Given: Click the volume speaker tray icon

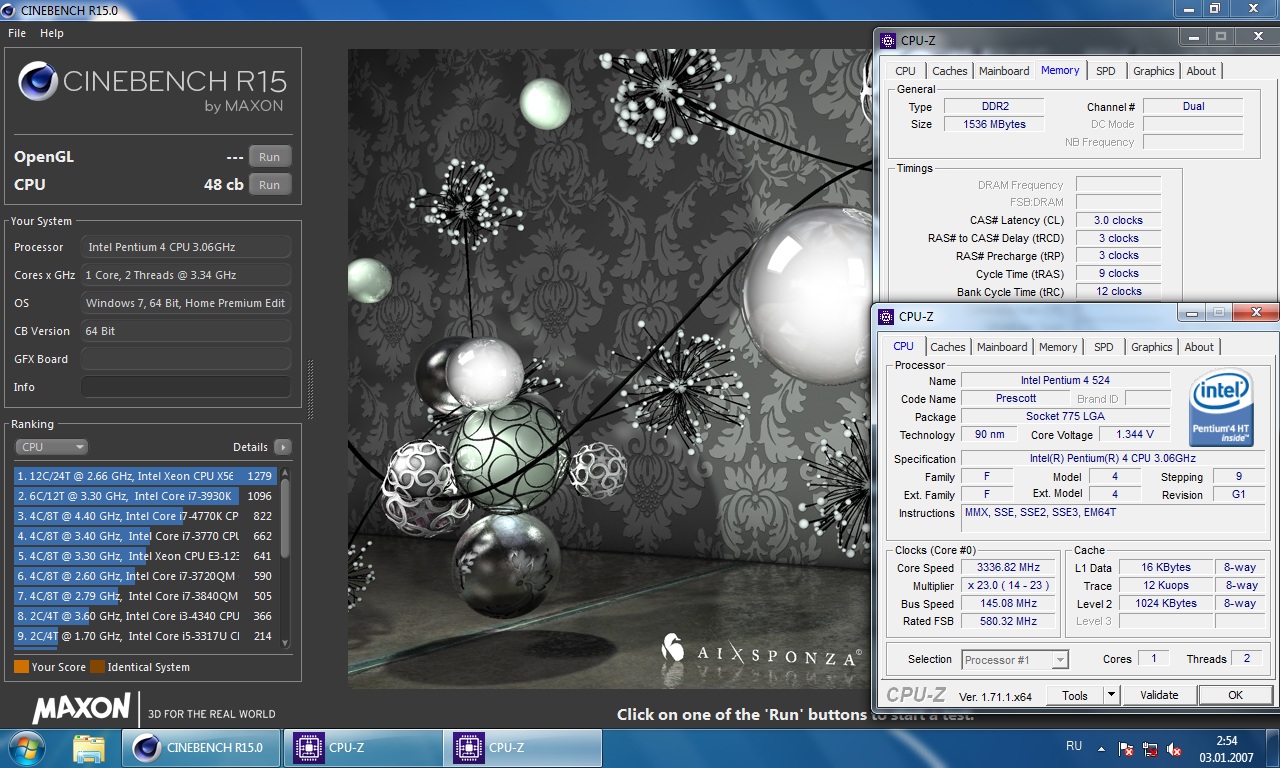Looking at the screenshot, I should pos(1174,748).
